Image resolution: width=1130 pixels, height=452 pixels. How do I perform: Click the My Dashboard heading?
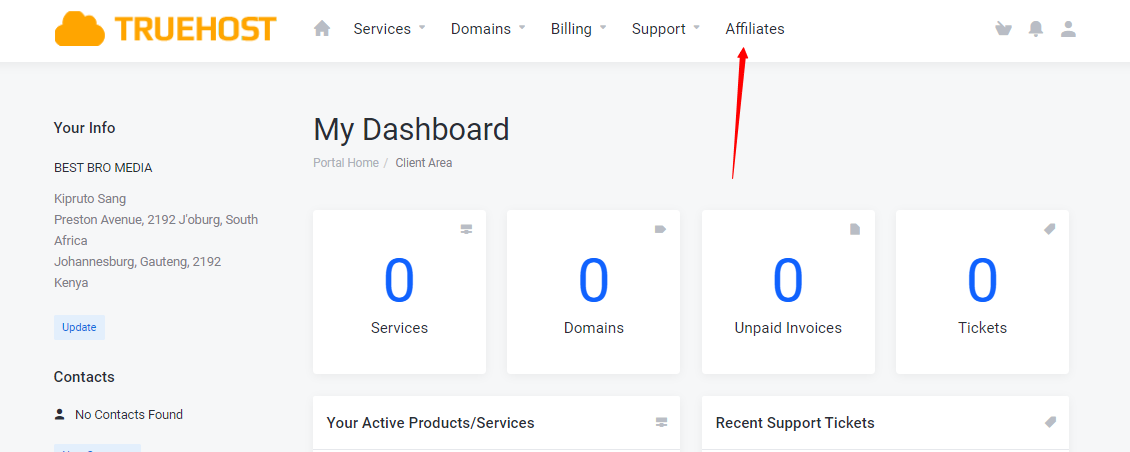point(411,130)
